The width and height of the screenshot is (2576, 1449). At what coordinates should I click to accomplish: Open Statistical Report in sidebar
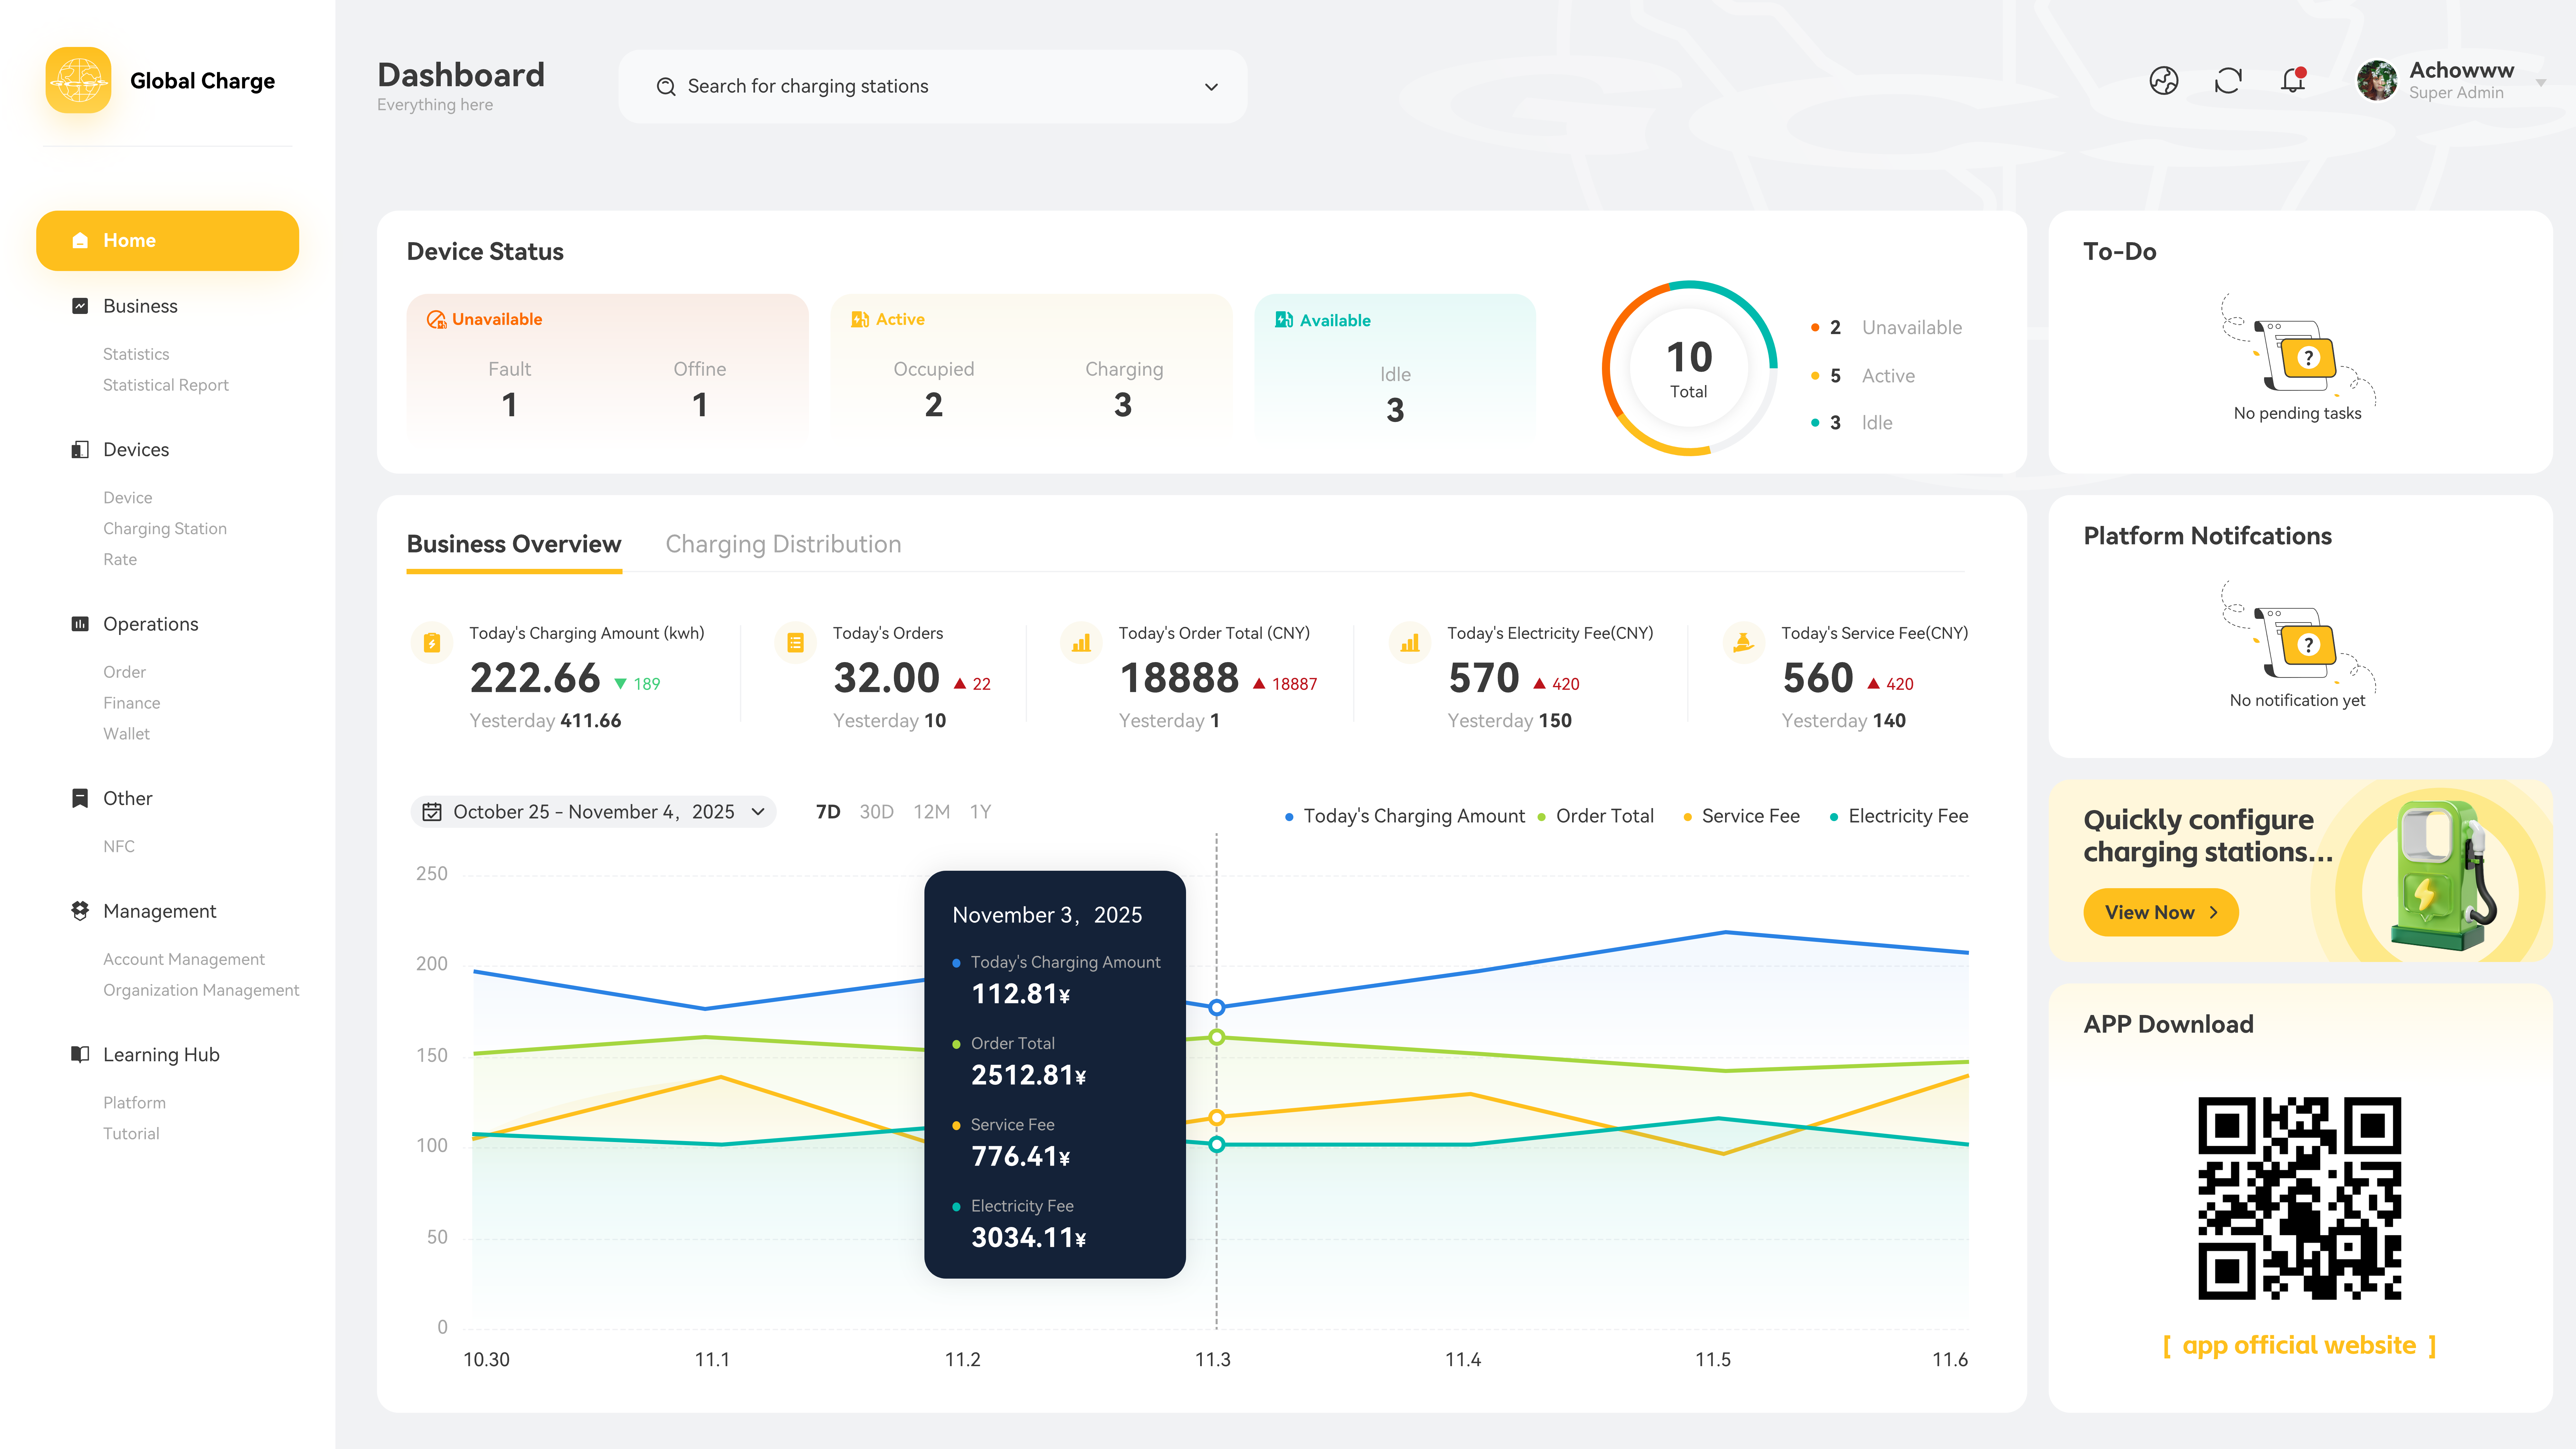point(166,385)
